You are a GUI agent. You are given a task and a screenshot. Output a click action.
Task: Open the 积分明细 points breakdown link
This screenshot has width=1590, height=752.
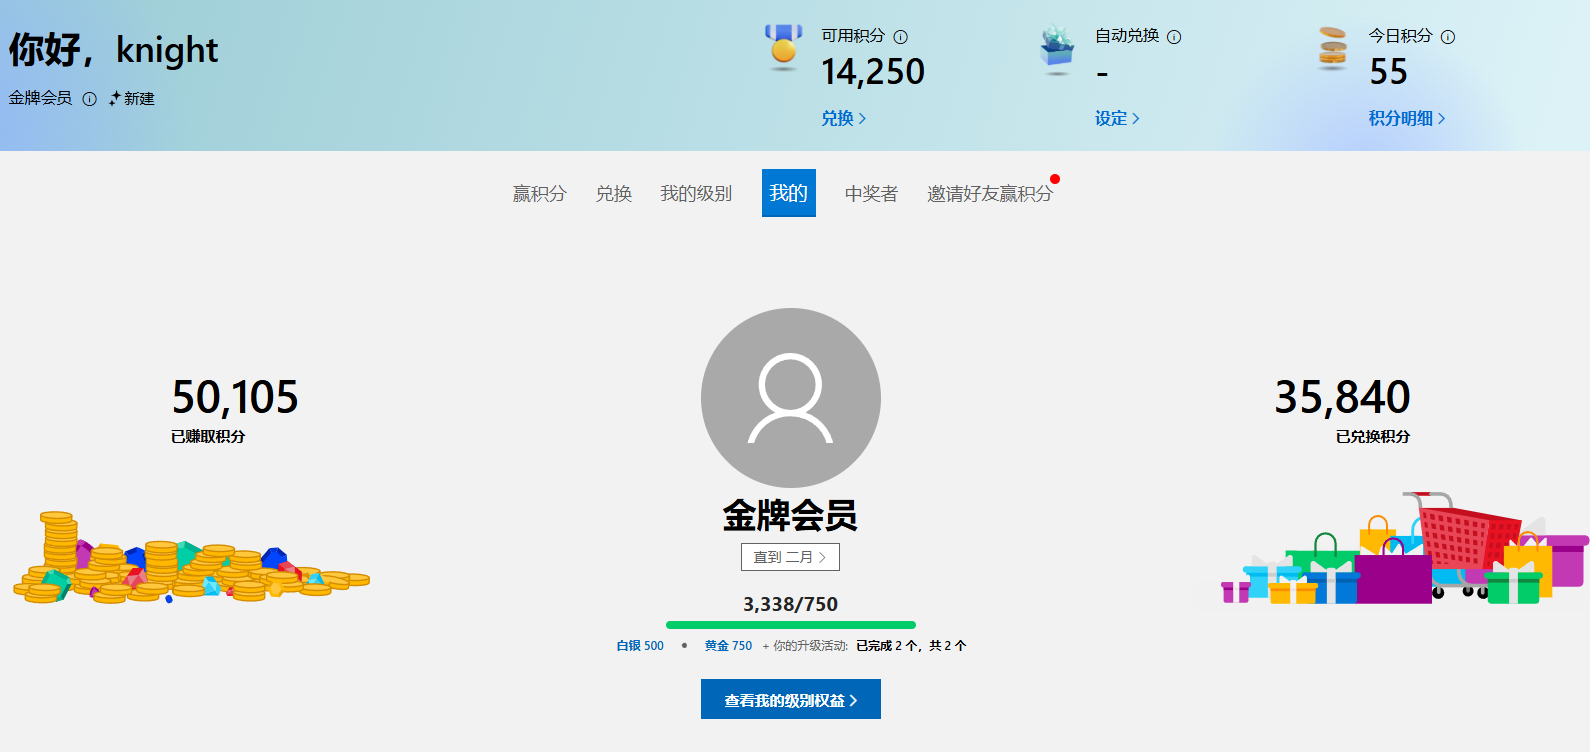click(x=1406, y=118)
